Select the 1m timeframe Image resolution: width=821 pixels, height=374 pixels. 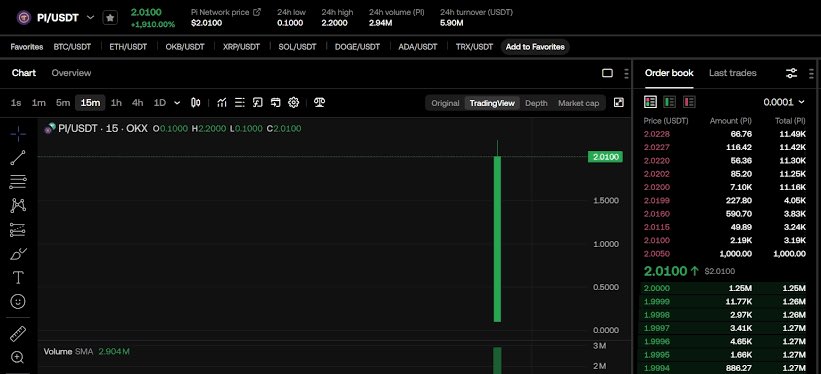click(x=39, y=103)
